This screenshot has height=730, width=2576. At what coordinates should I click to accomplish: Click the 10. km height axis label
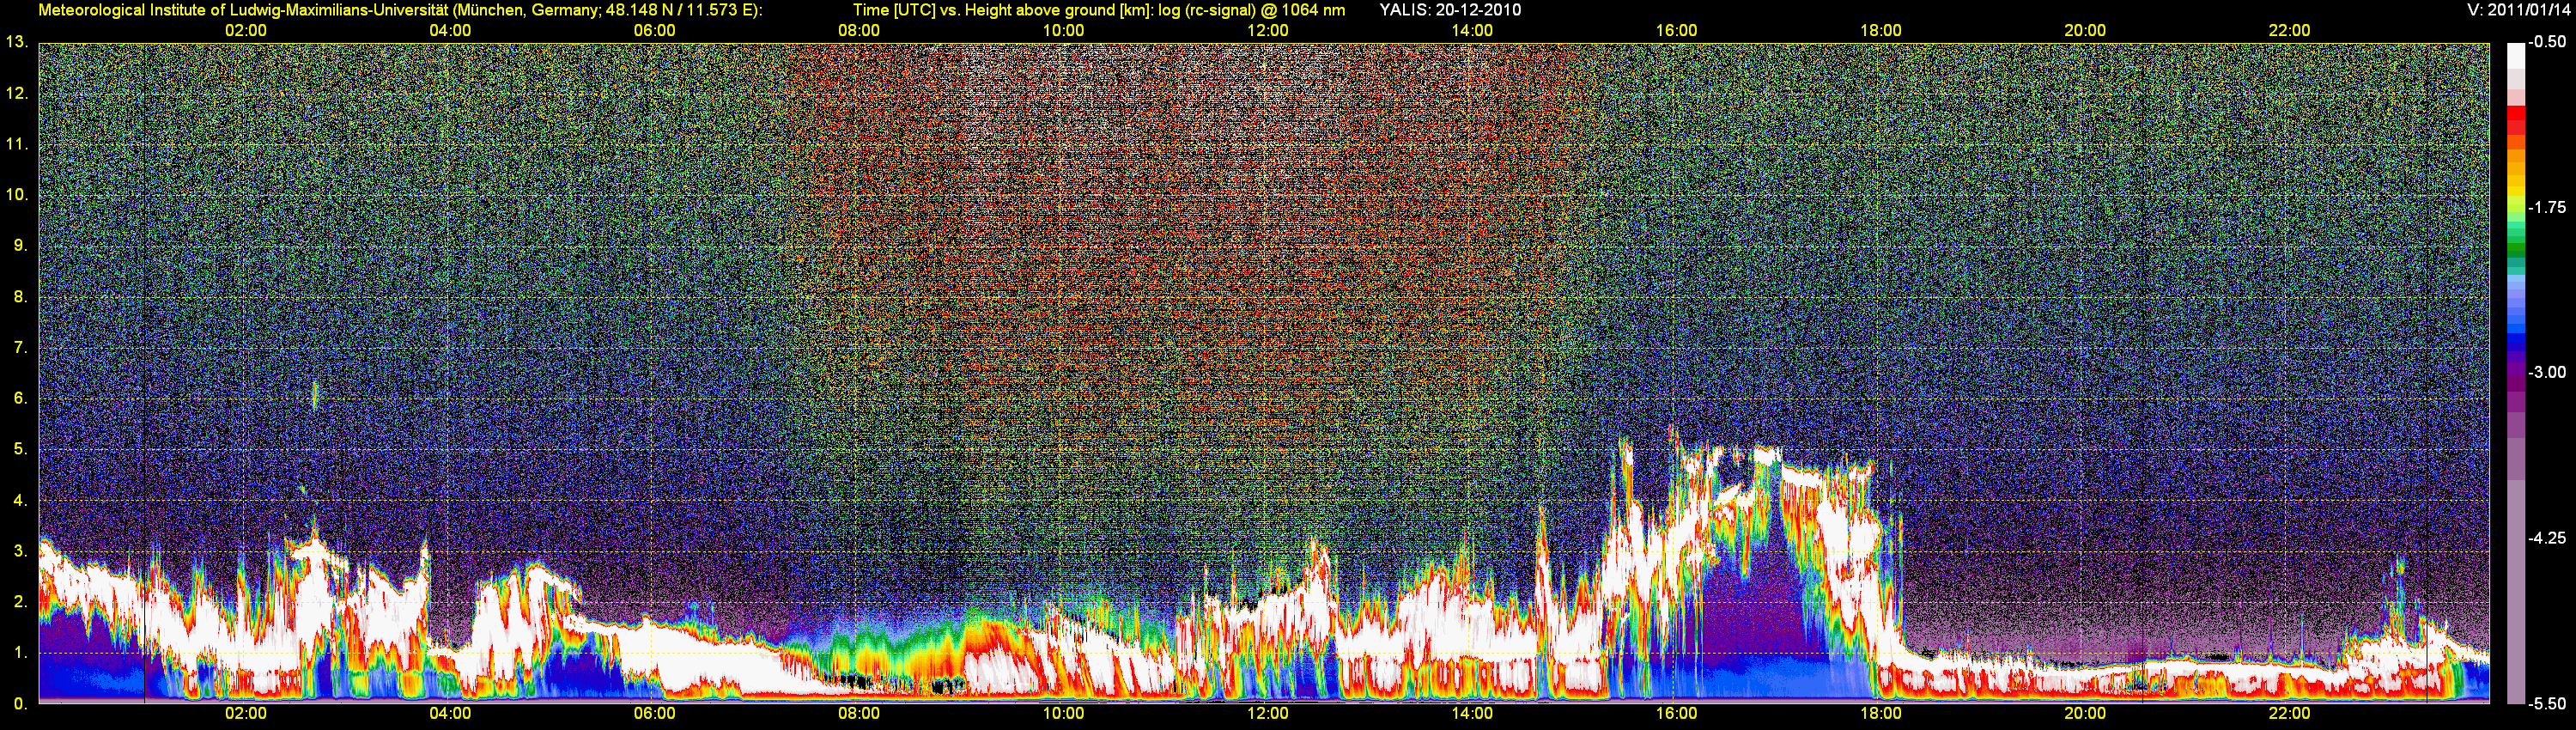click(17, 195)
